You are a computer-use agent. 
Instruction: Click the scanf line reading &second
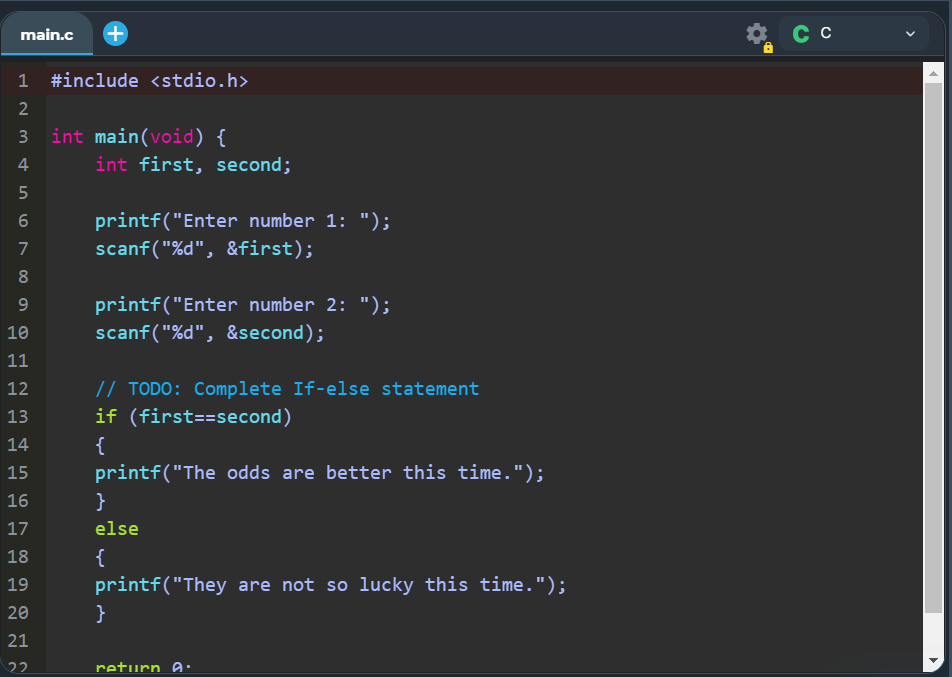(x=210, y=333)
